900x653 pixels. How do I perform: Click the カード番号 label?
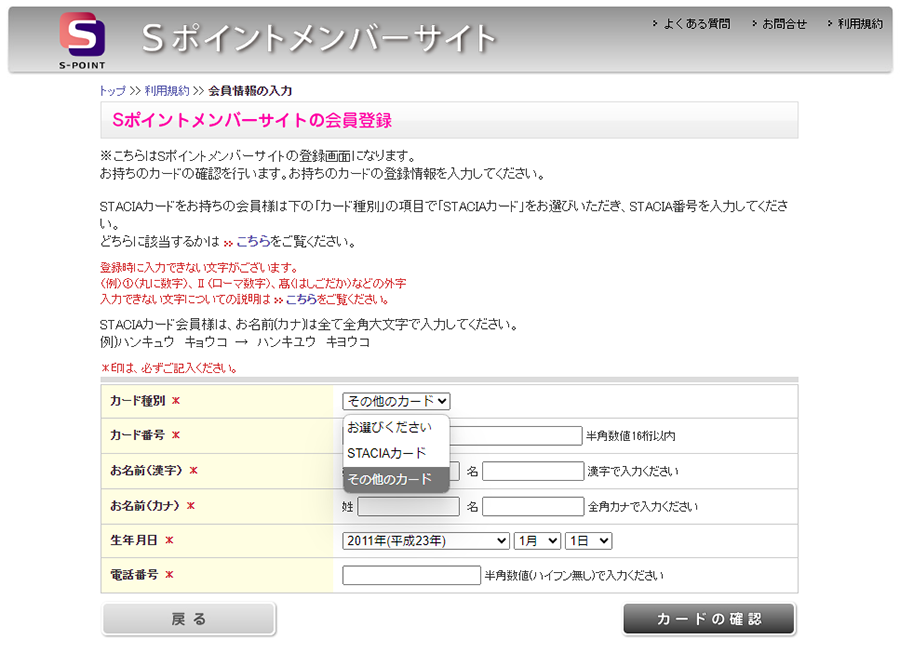click(x=138, y=435)
